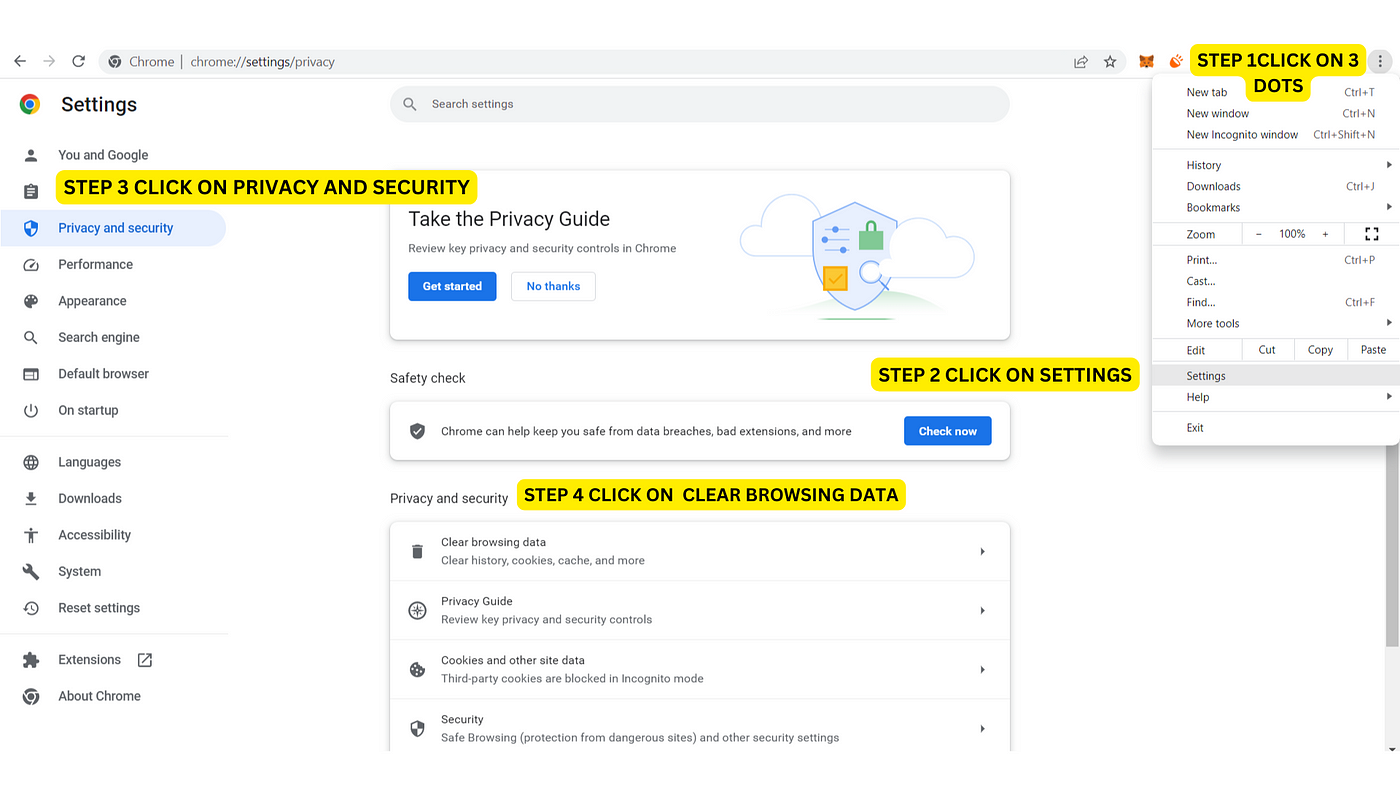Reload the page with refresh icon
The width and height of the screenshot is (1400, 788).
79,61
